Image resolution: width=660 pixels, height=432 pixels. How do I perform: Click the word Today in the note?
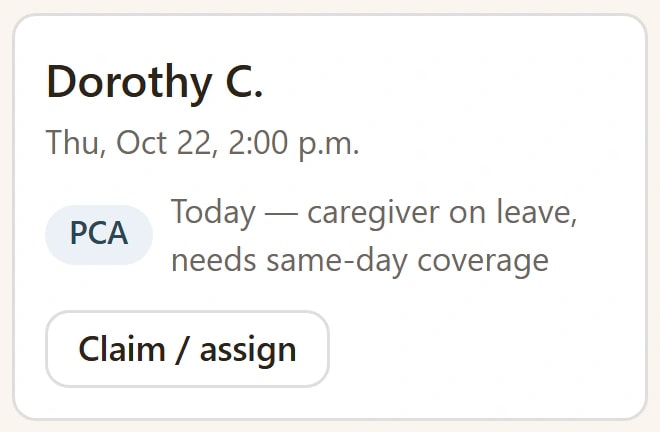coord(213,213)
